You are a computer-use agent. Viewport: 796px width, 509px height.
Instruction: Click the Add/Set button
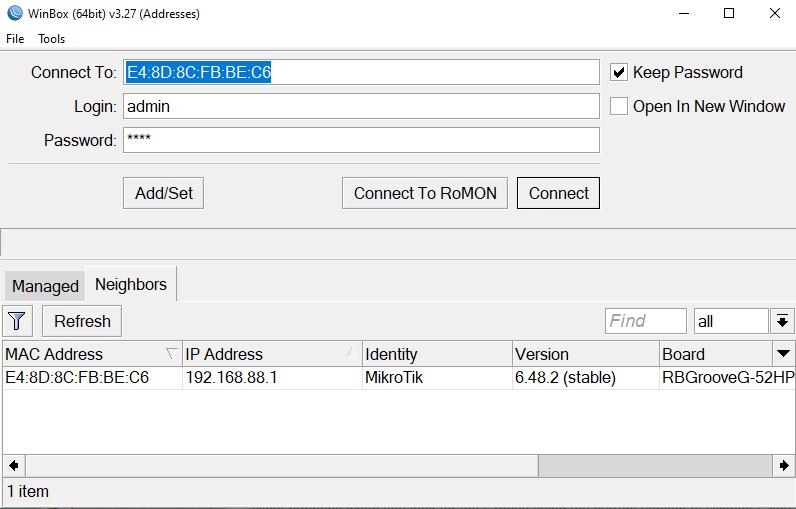(x=164, y=193)
